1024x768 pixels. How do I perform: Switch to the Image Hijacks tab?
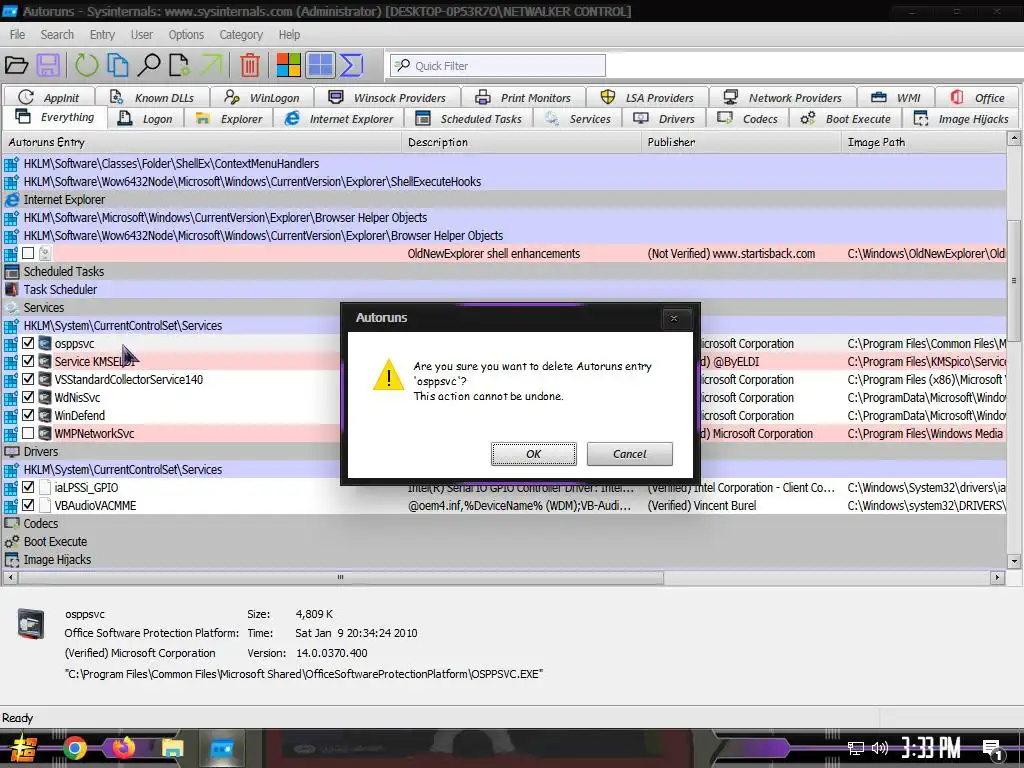pyautogui.click(x=961, y=119)
